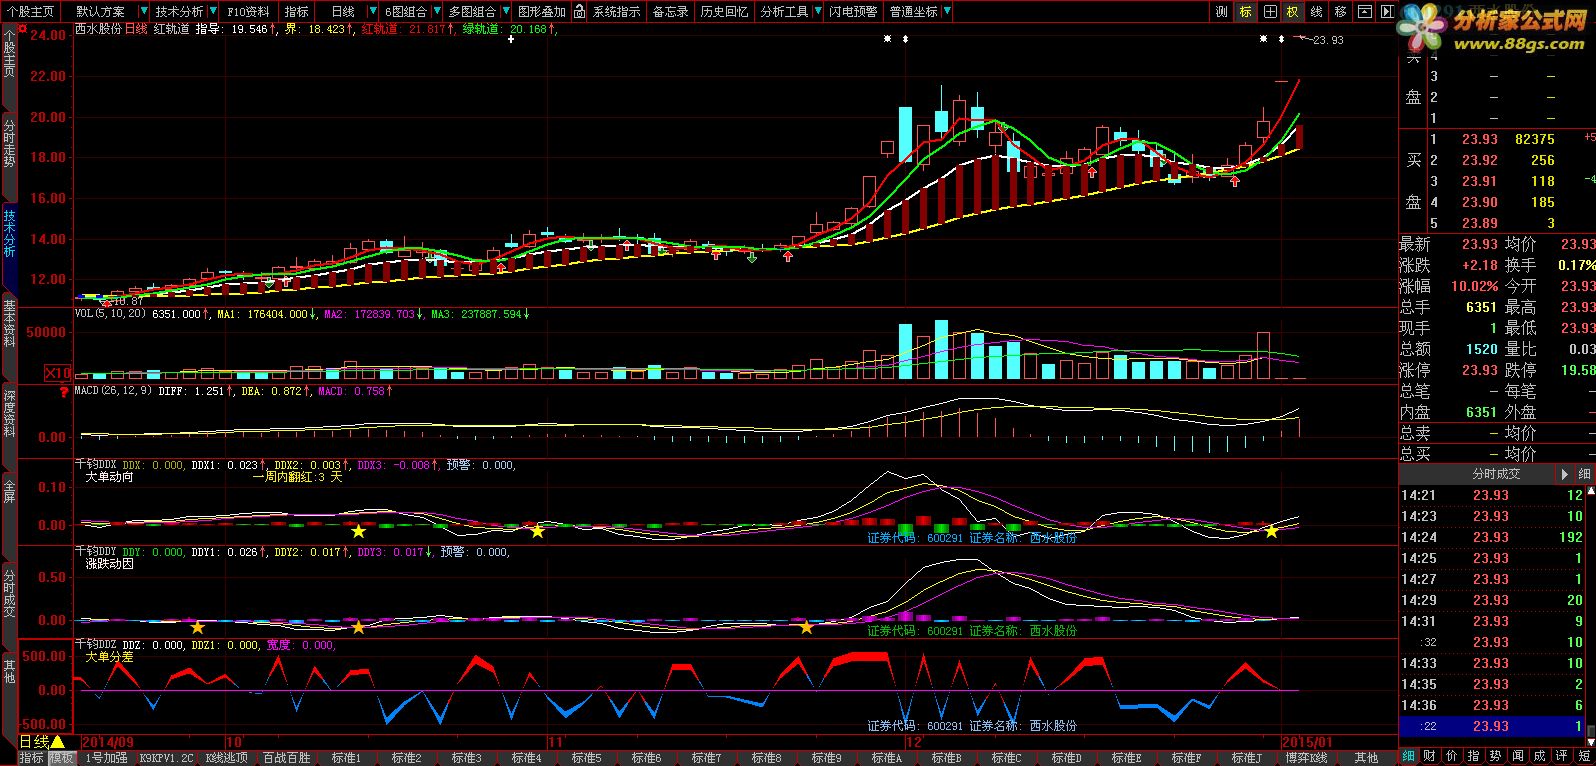The height and width of the screenshot is (766, 1596).
Task: Select the 百战百胜 template tab
Action: pyautogui.click(x=286, y=758)
